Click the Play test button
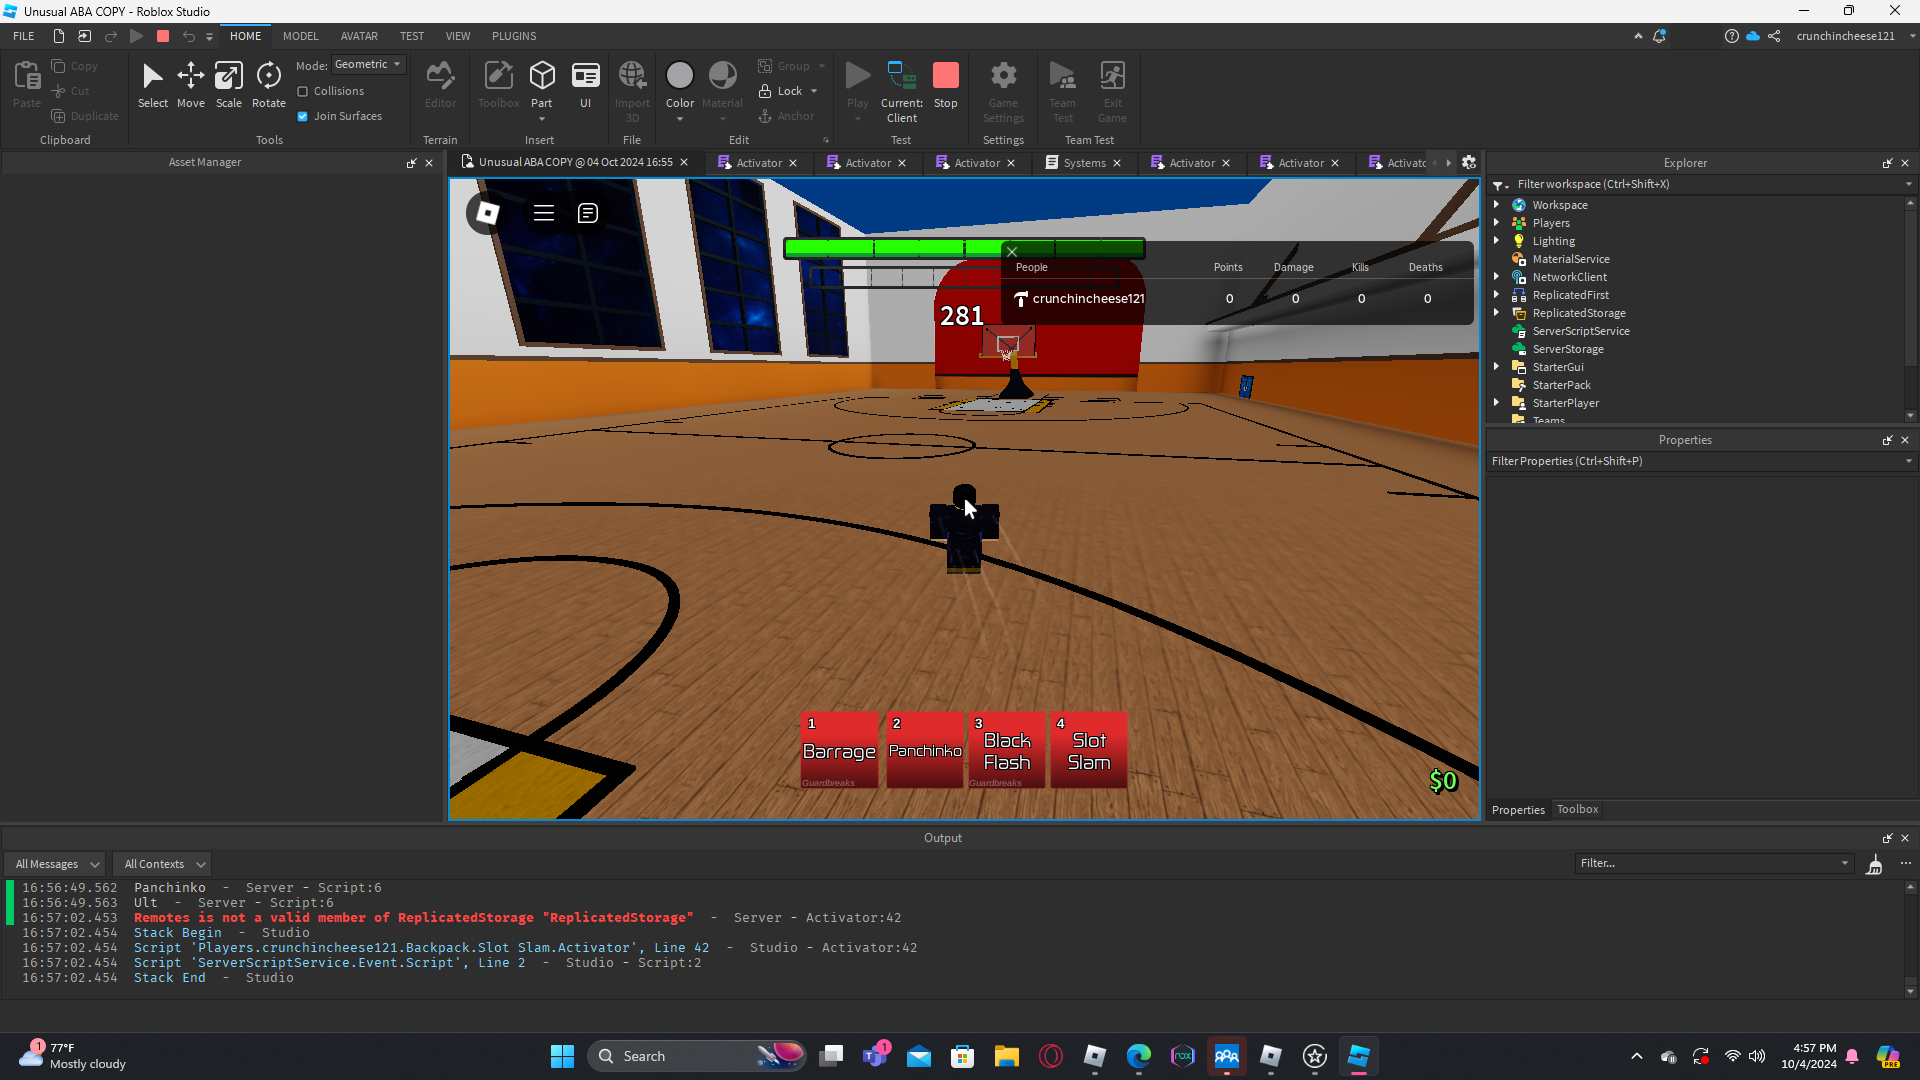1920x1080 pixels. tap(858, 85)
